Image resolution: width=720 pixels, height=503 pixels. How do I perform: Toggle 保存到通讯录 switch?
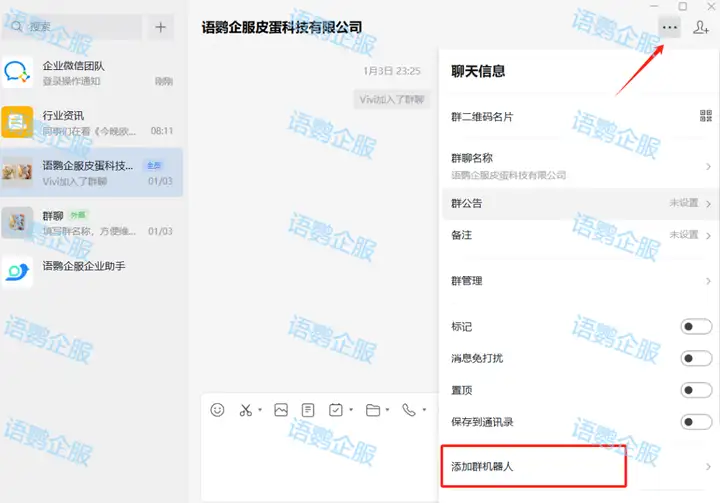[x=695, y=422]
